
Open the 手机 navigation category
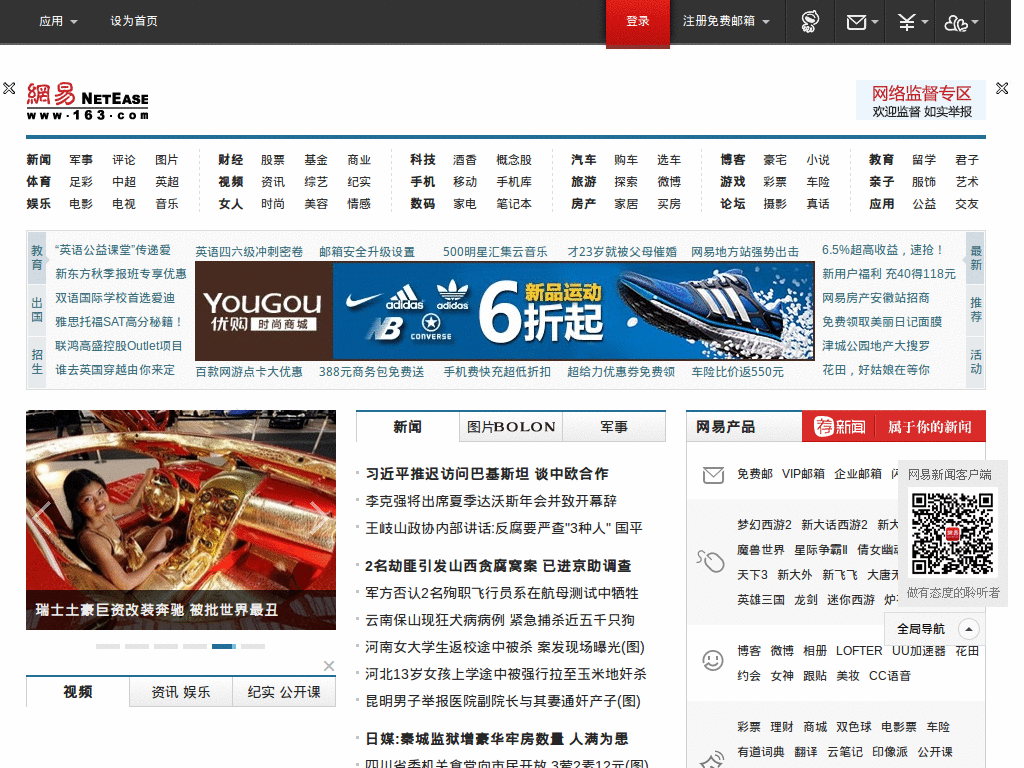point(423,182)
